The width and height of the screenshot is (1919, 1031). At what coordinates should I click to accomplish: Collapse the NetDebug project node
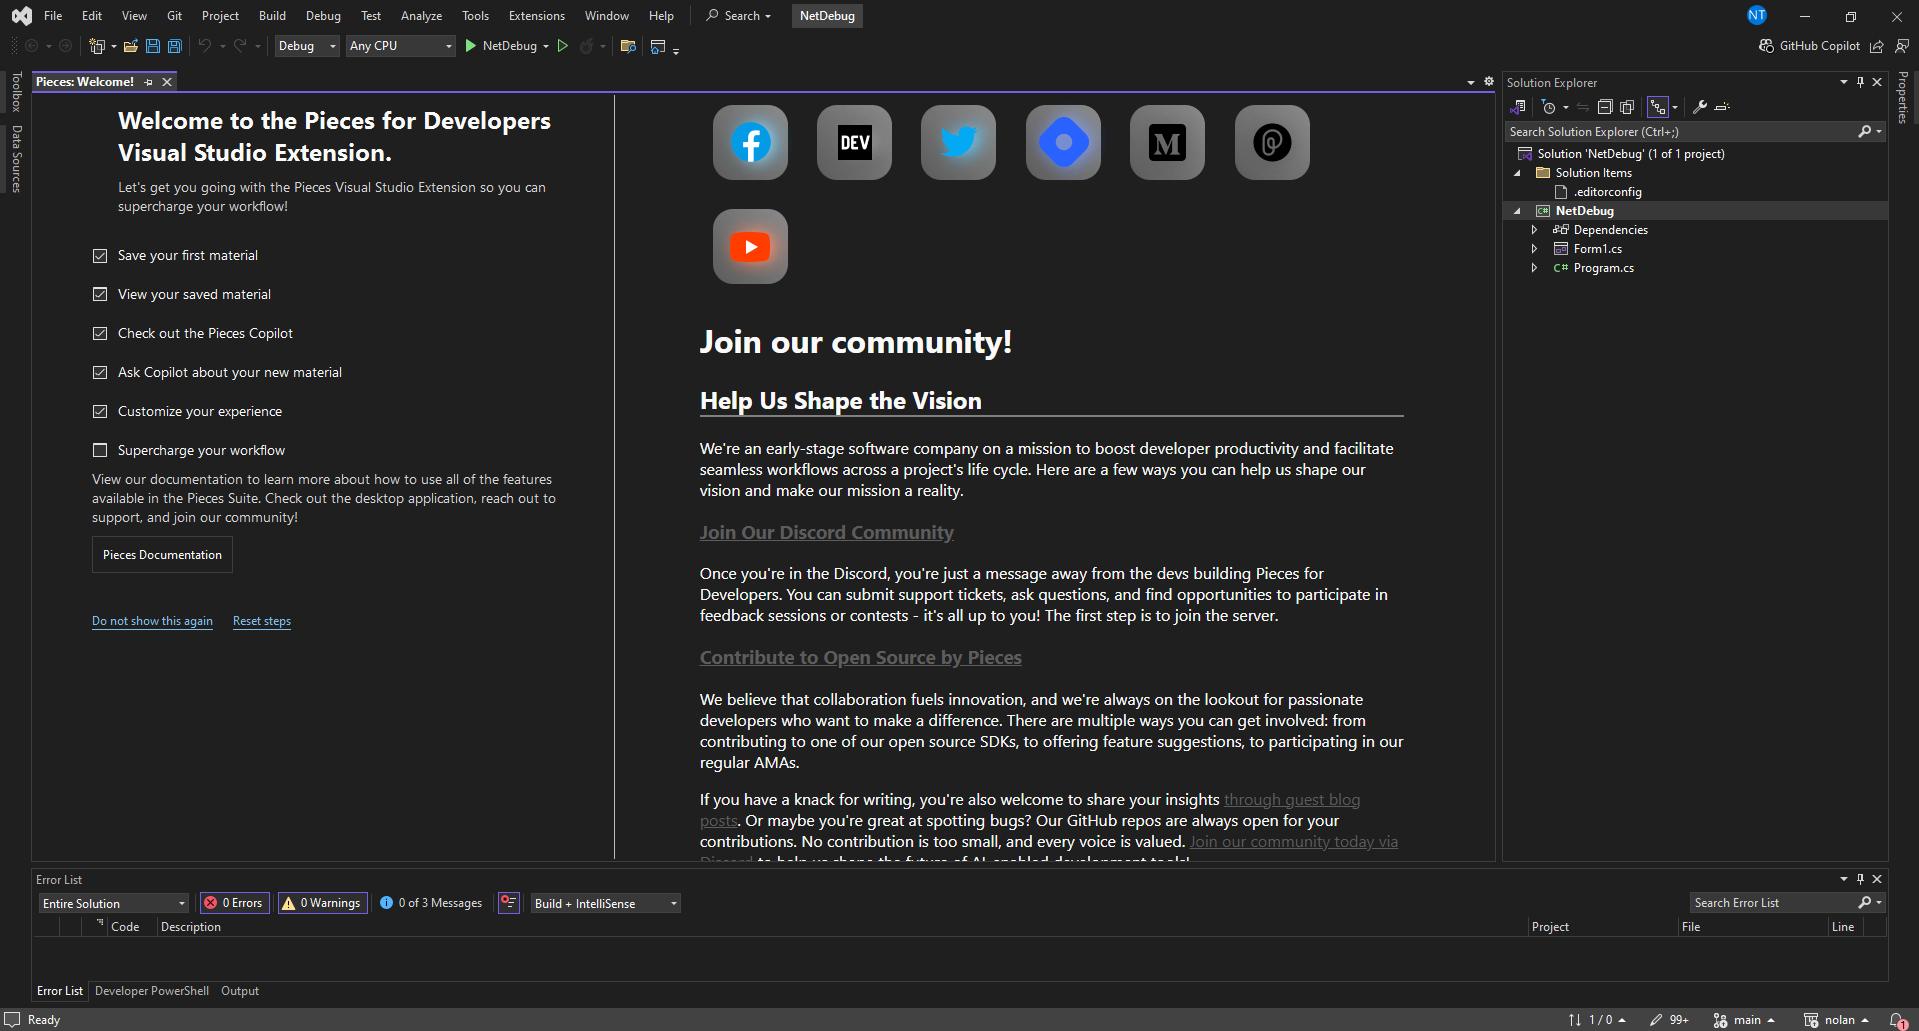pyautogui.click(x=1518, y=211)
